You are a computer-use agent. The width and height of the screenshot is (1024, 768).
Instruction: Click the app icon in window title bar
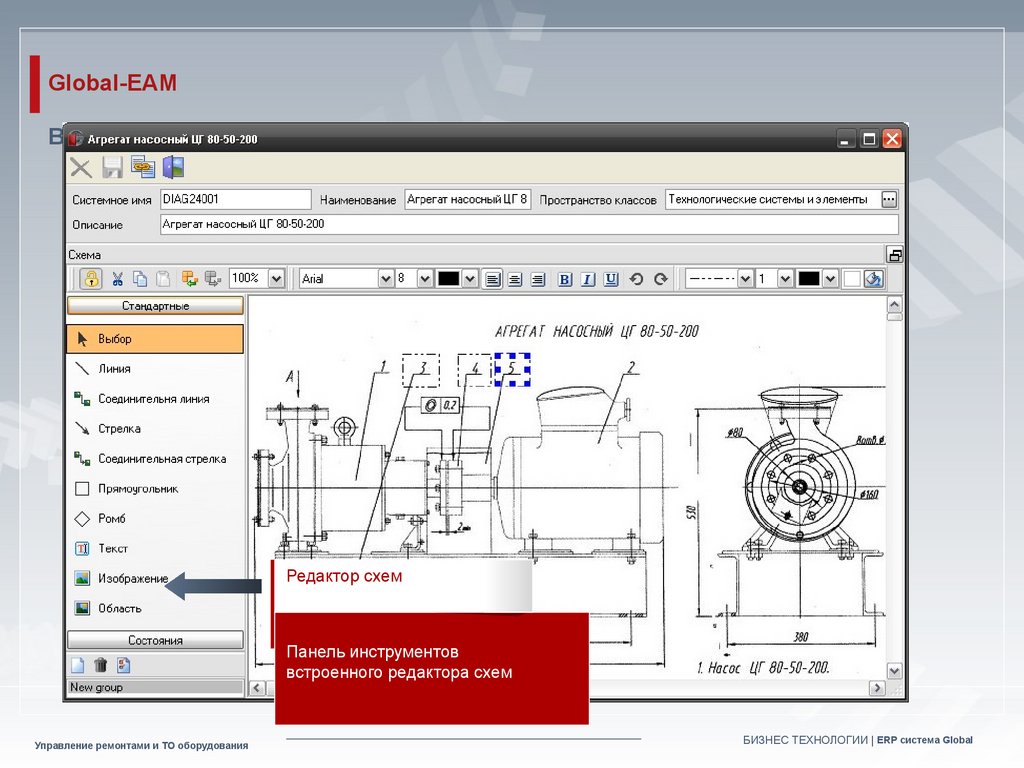76,139
